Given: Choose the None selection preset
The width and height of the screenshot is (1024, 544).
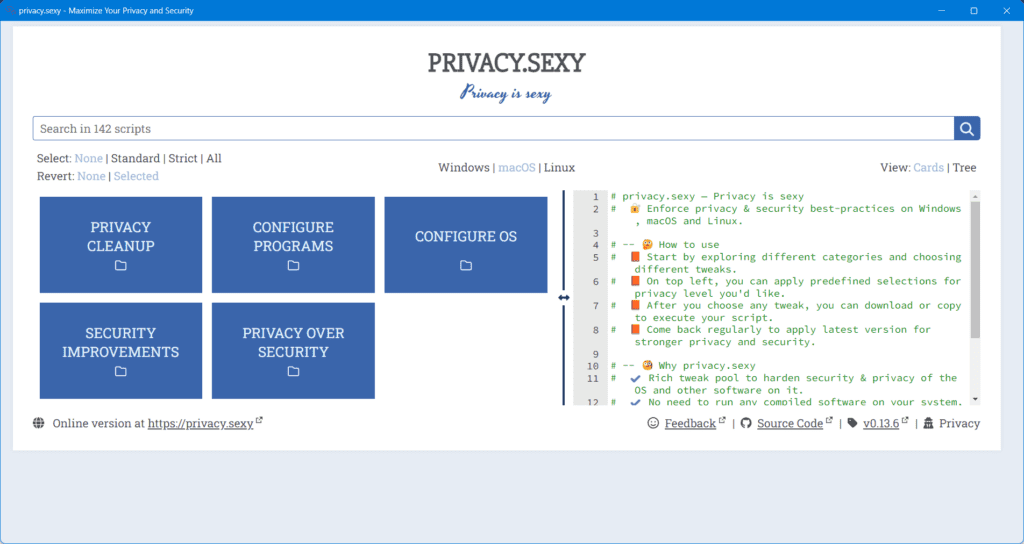Looking at the screenshot, I should tap(88, 158).
